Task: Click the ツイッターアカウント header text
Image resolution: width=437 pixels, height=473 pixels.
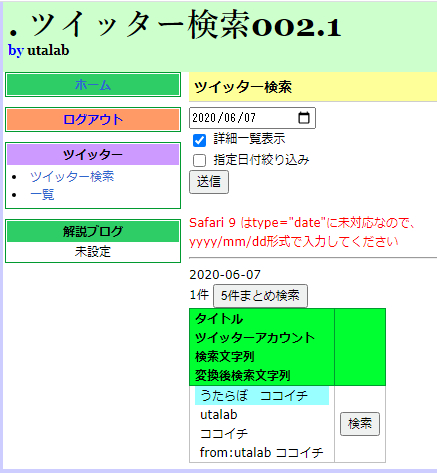Action: 255,338
